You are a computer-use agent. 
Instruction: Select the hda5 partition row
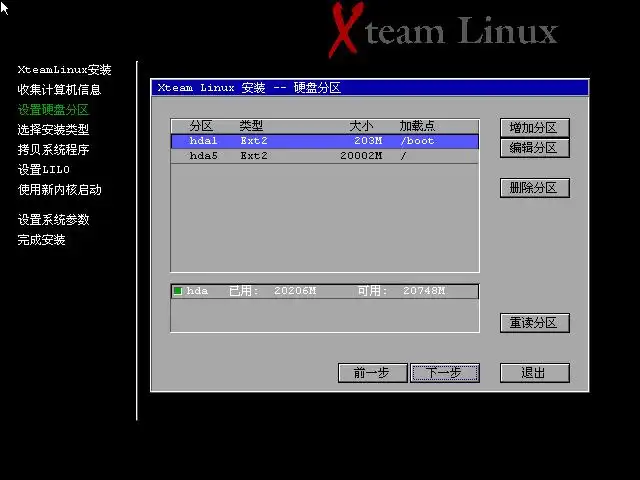[324, 156]
